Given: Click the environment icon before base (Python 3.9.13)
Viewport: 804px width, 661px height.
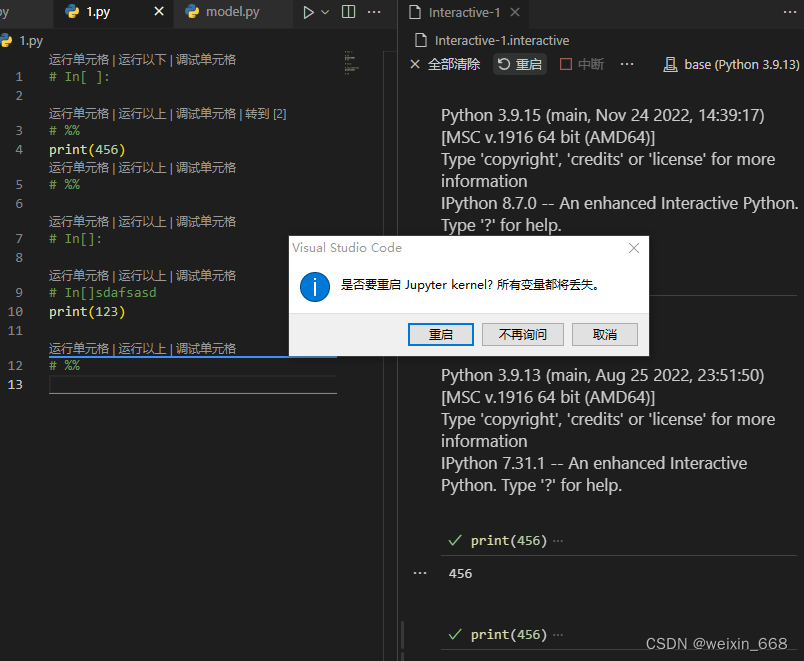Looking at the screenshot, I should (x=669, y=63).
